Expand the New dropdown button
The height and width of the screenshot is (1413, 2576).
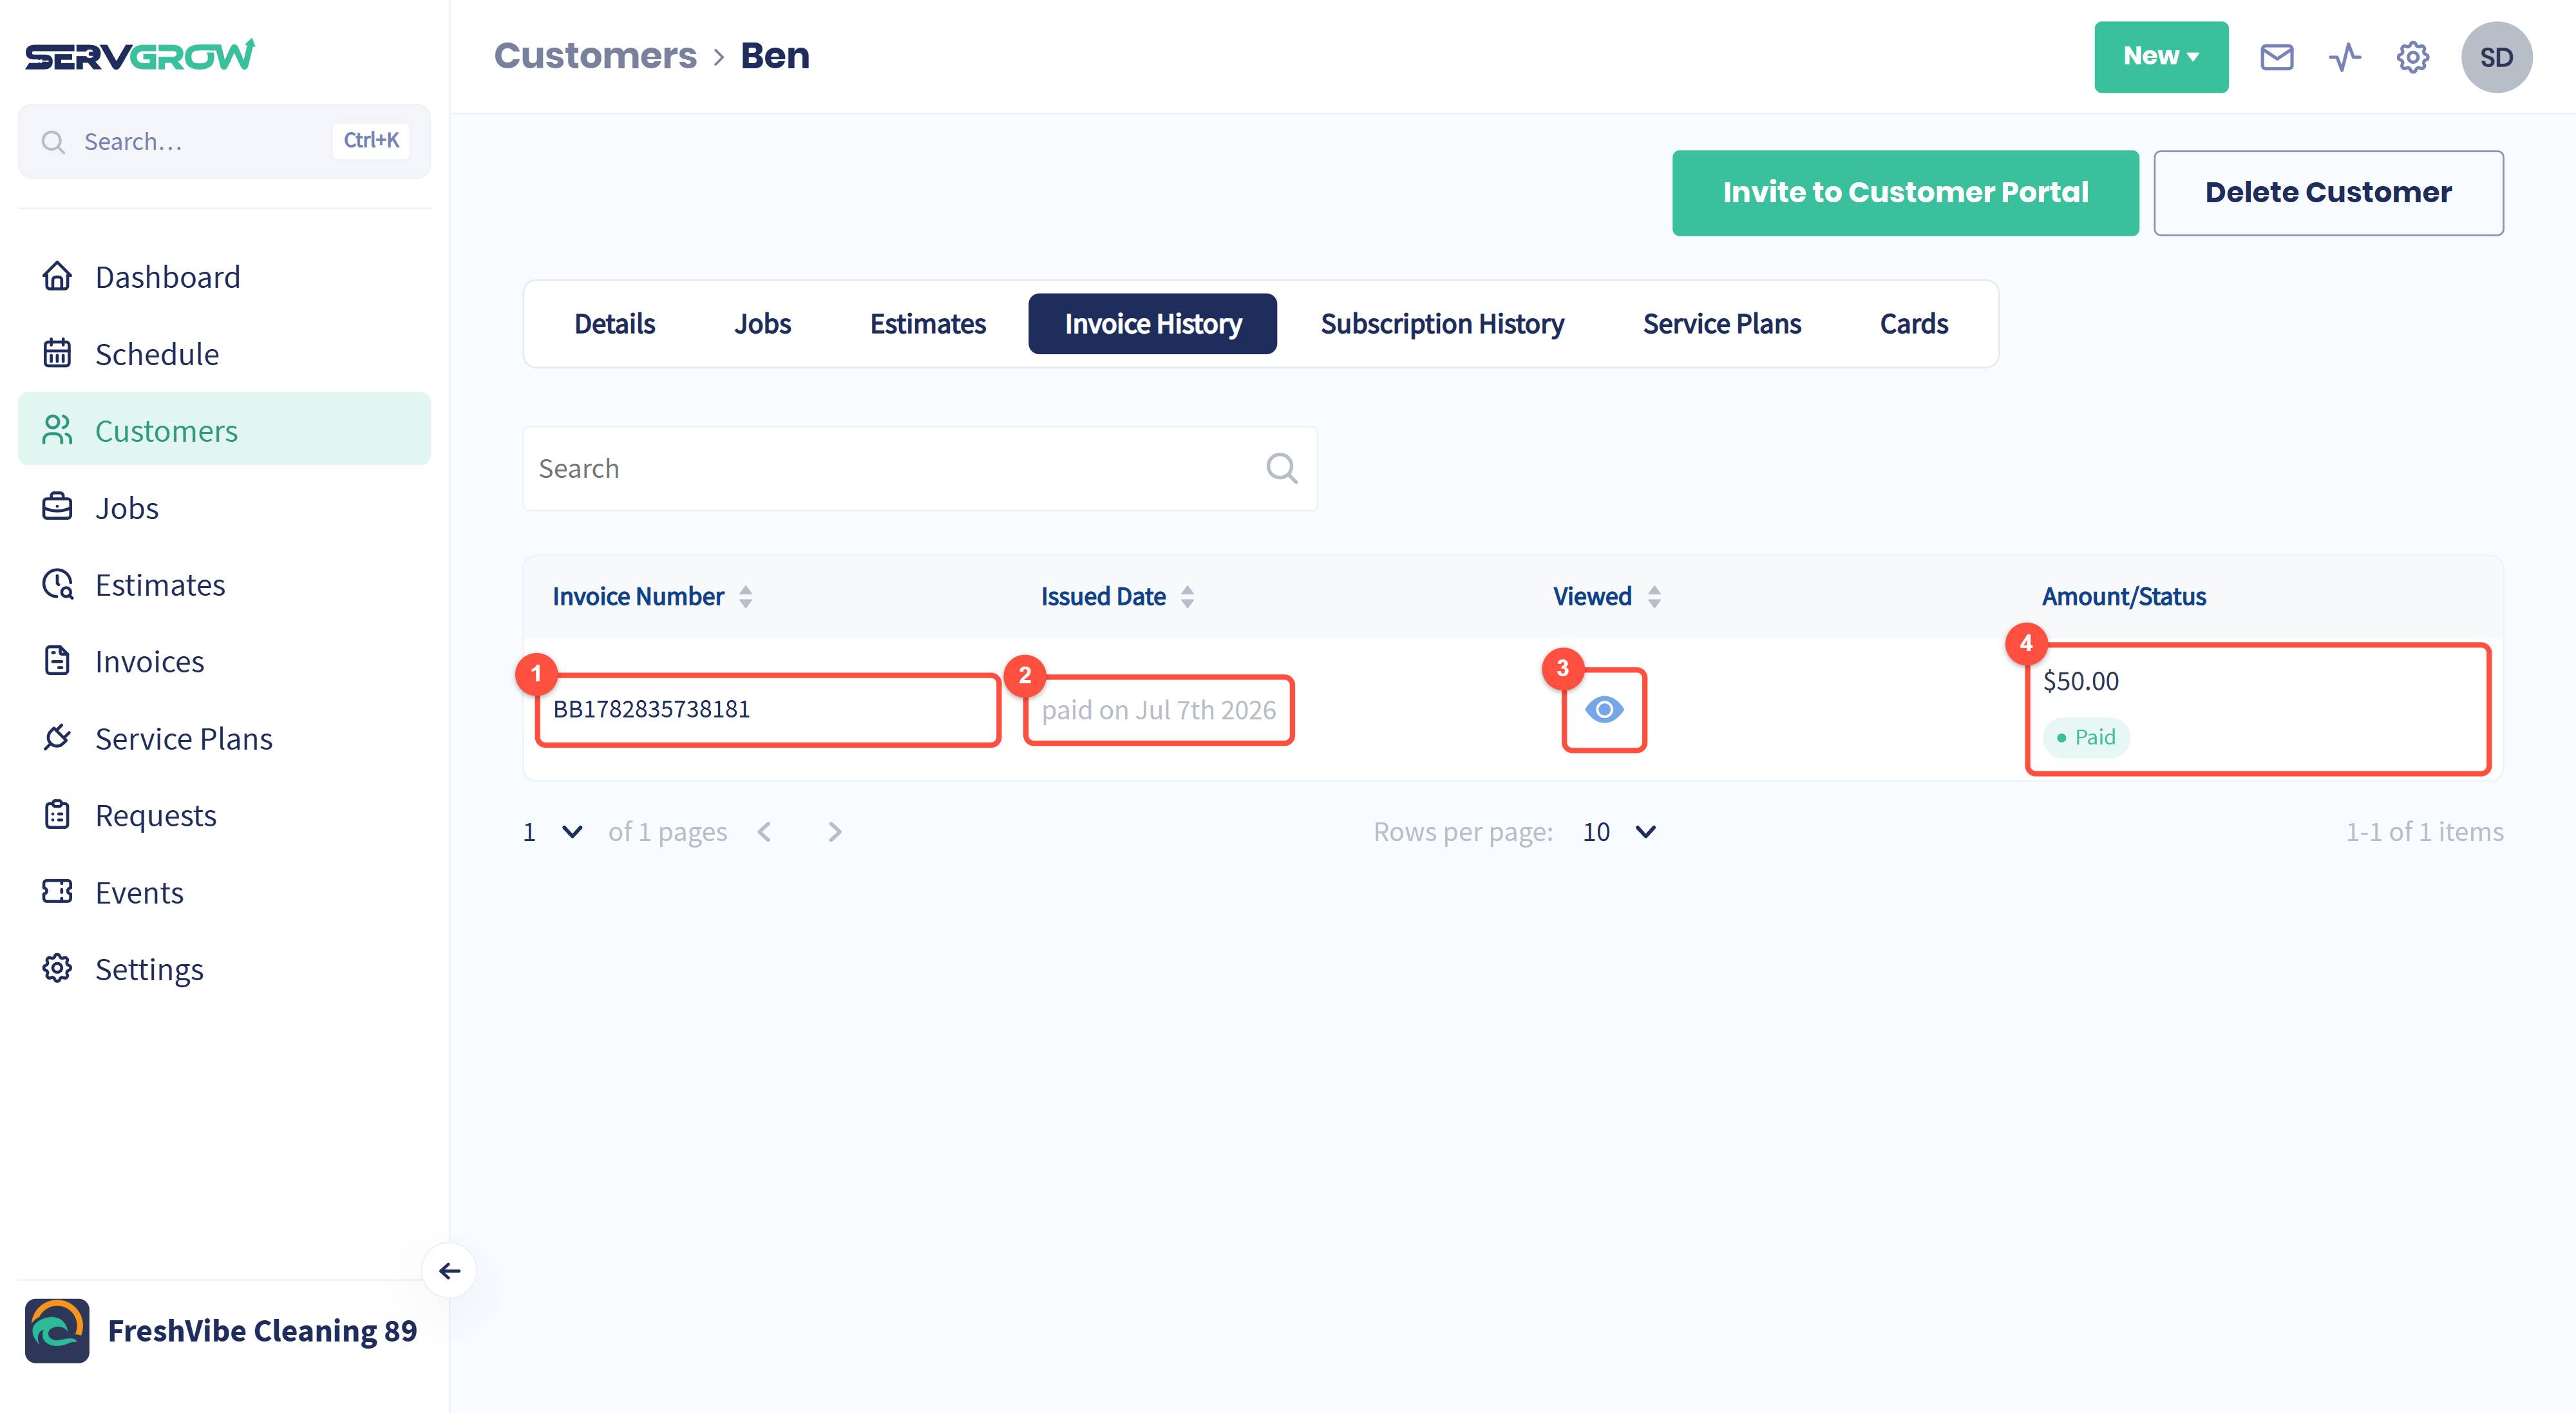[x=2161, y=57]
